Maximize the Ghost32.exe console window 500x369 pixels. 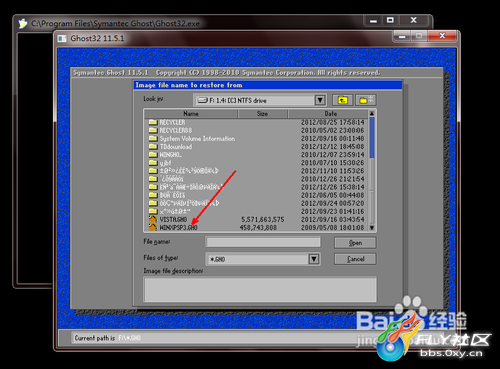point(390,20)
